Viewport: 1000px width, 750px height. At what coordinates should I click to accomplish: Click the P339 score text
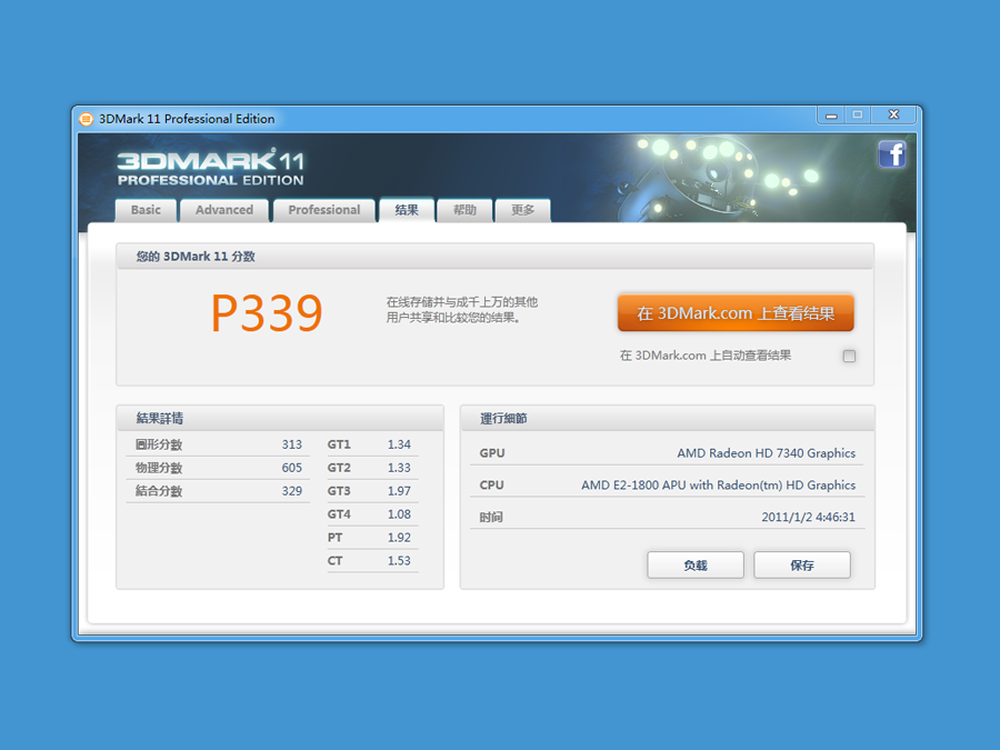click(x=267, y=313)
